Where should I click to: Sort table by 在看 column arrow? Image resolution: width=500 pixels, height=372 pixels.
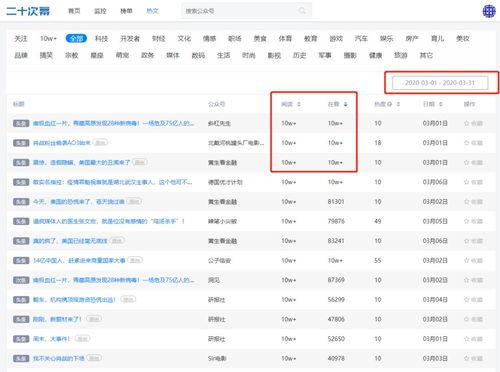[x=345, y=104]
